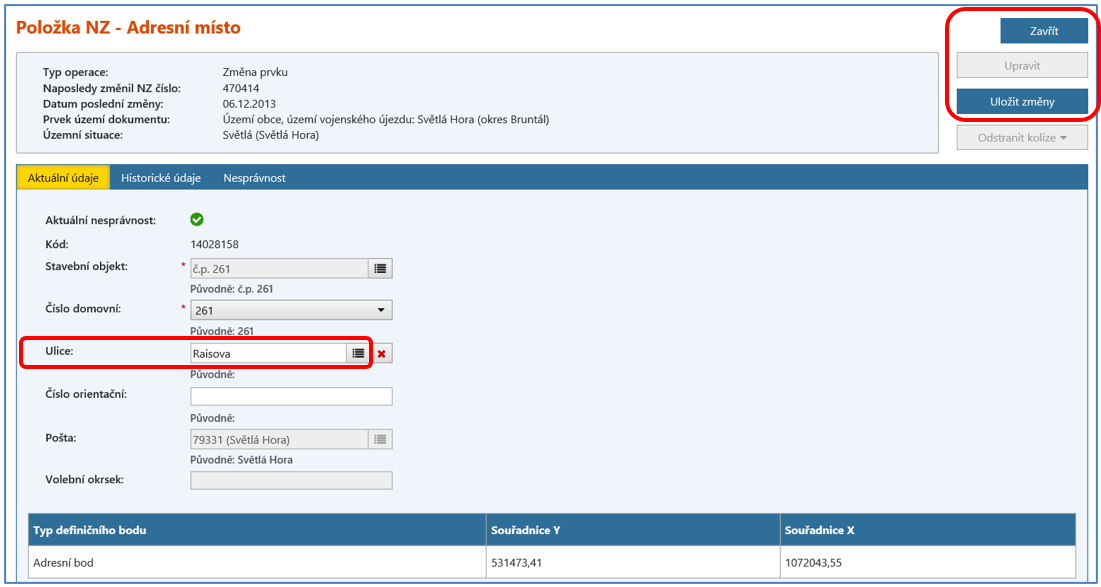Click the Upravit button
Image resolution: width=1101 pixels, height=587 pixels.
pos(1021,66)
